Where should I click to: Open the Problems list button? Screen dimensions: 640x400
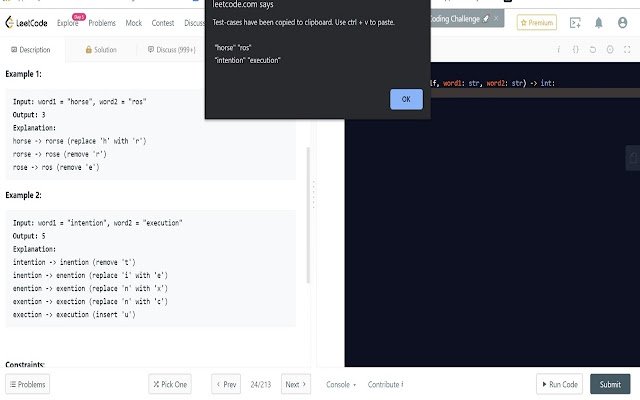27,384
